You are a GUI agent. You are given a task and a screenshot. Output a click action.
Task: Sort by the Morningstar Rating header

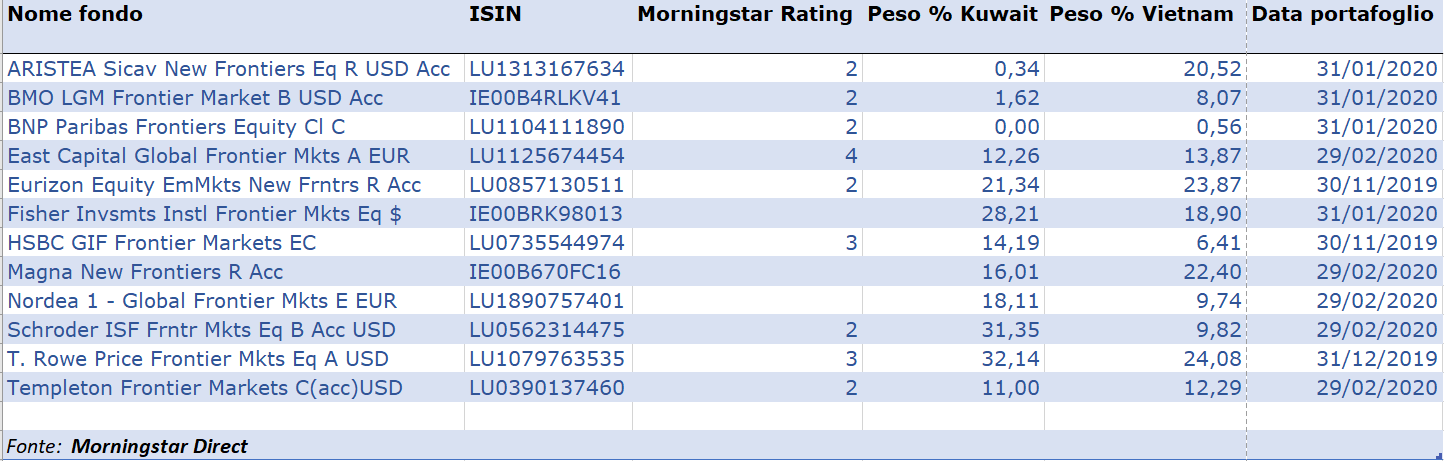pos(745,14)
